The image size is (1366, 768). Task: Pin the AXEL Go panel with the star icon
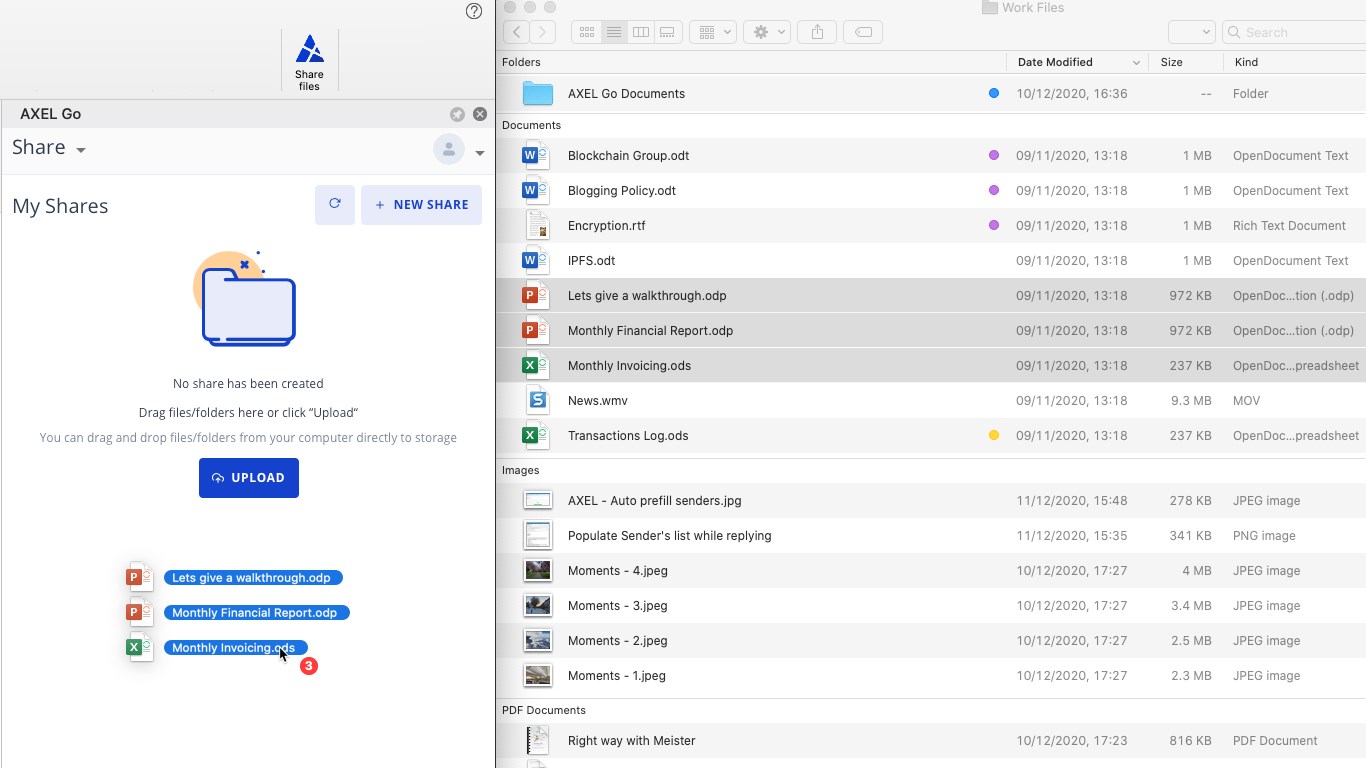point(457,114)
